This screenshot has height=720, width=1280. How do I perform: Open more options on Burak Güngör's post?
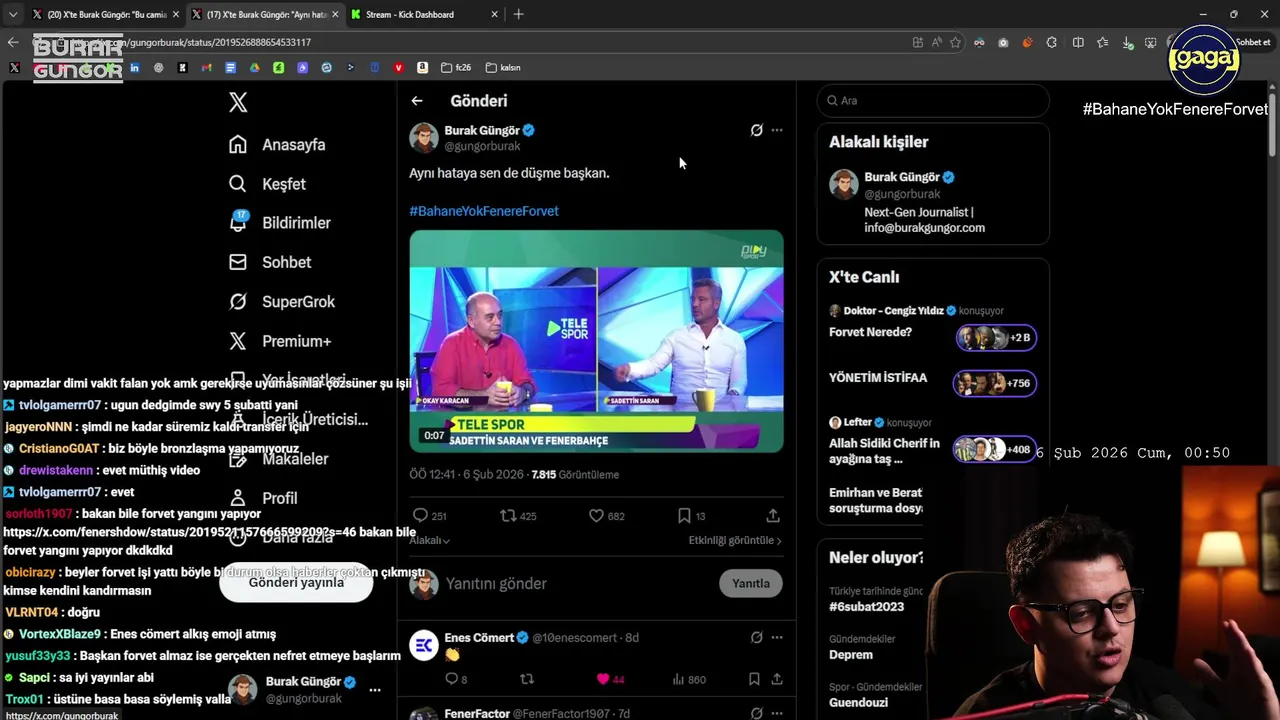coord(777,130)
